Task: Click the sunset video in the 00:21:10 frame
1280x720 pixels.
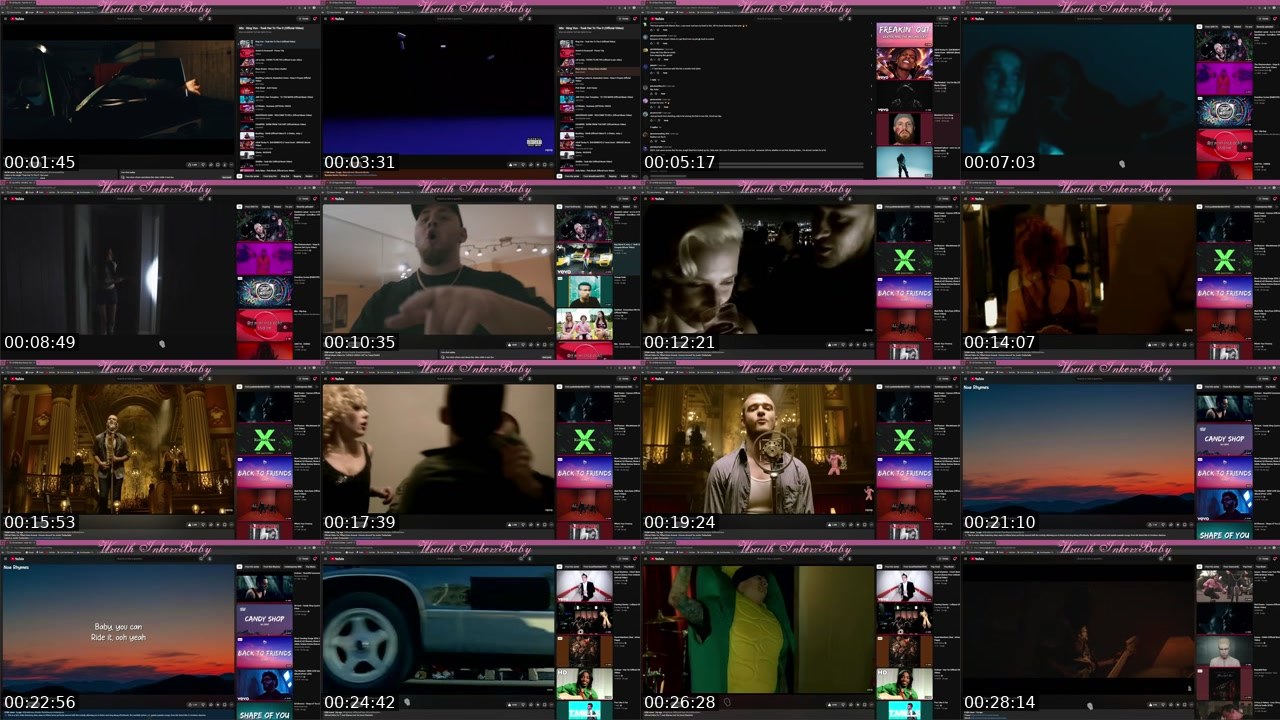Action: 1077,450
